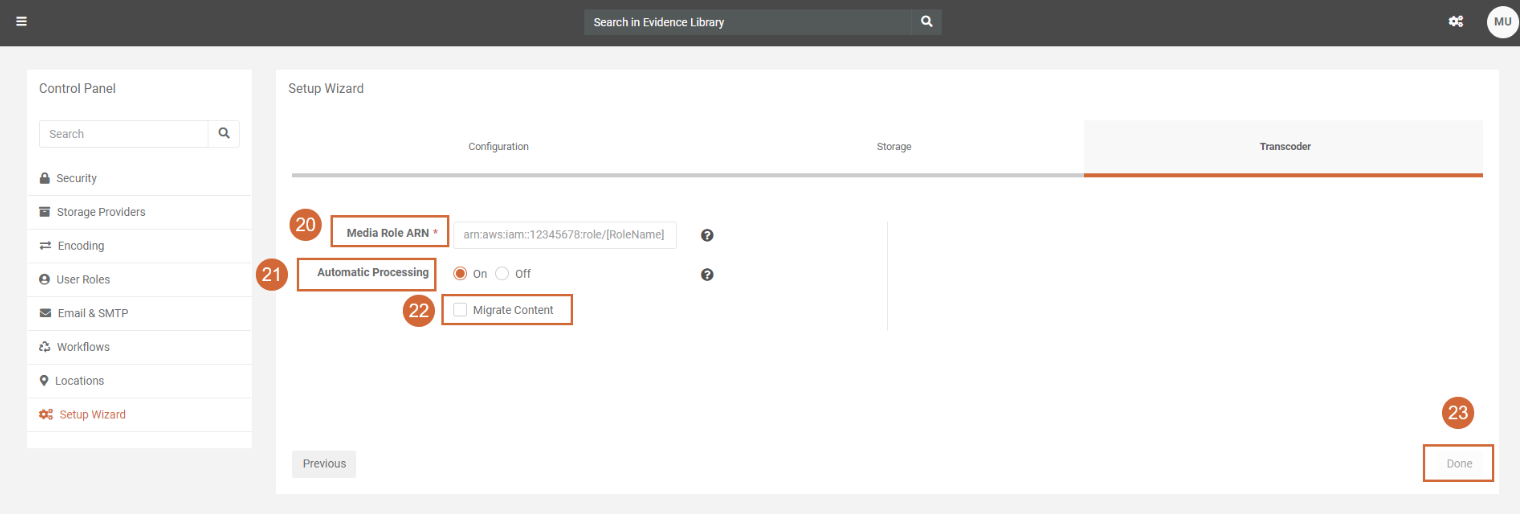Image resolution: width=1520 pixels, height=514 pixels.
Task: Click the Media Role ARN input field
Action: (x=565, y=235)
